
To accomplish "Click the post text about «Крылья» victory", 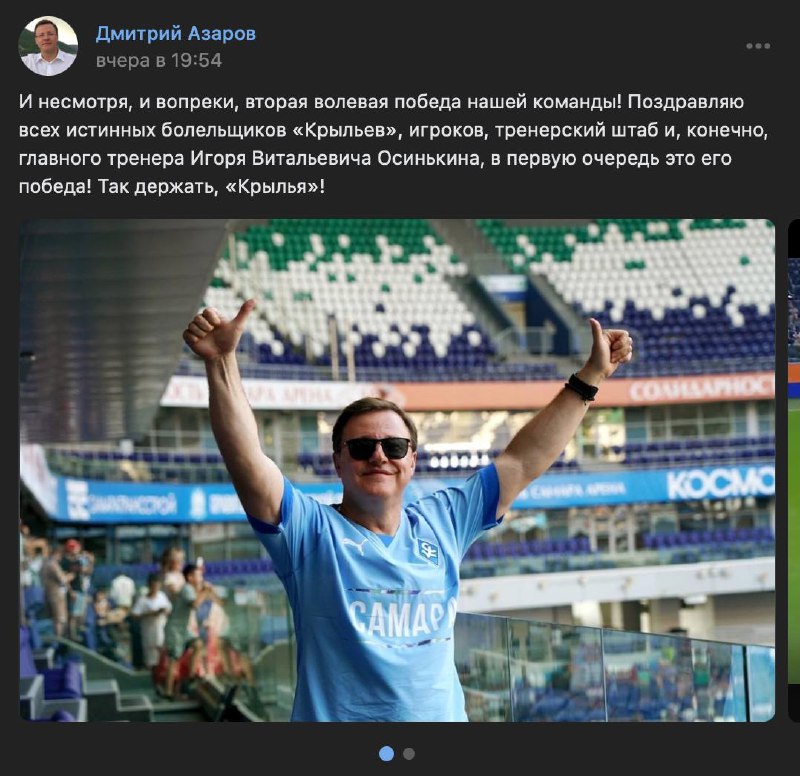I will click(393, 144).
